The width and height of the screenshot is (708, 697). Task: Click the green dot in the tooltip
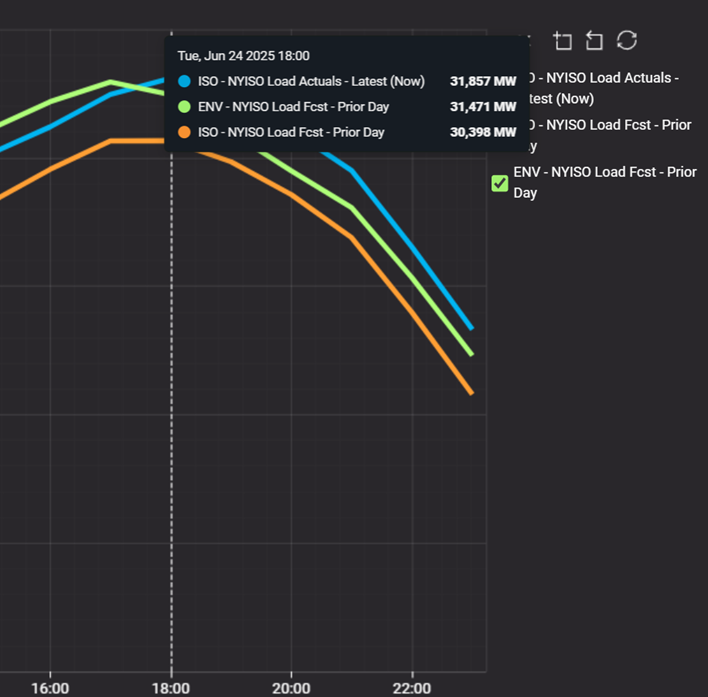tap(183, 106)
